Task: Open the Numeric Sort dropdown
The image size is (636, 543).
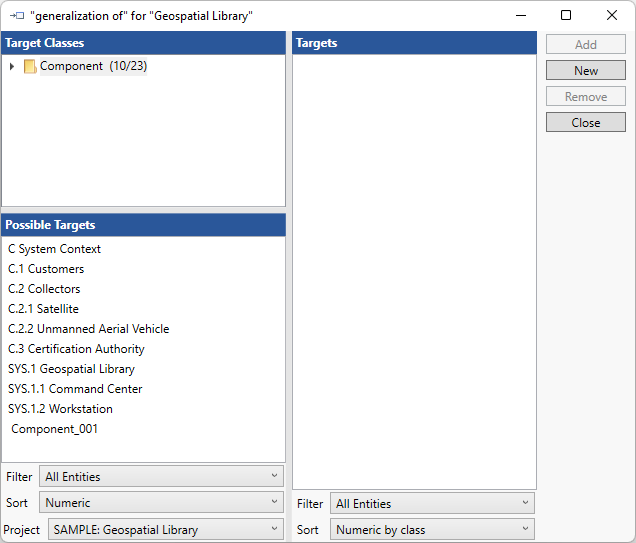Action: (161, 503)
